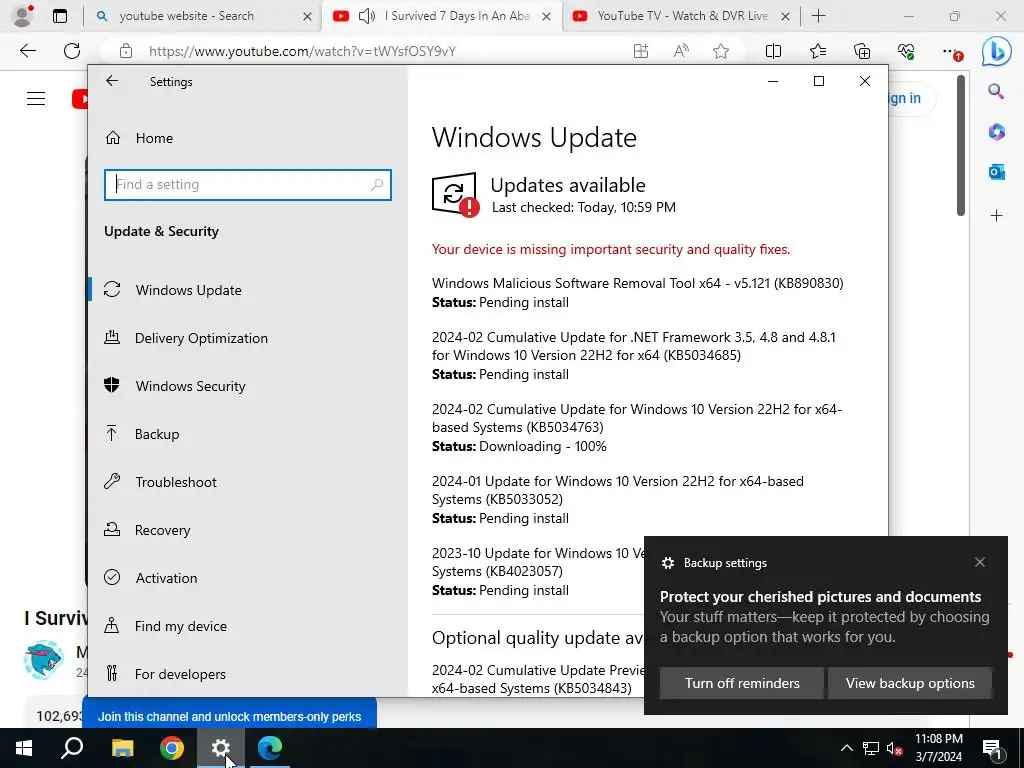Add a sidebar app with plus icon

996,216
